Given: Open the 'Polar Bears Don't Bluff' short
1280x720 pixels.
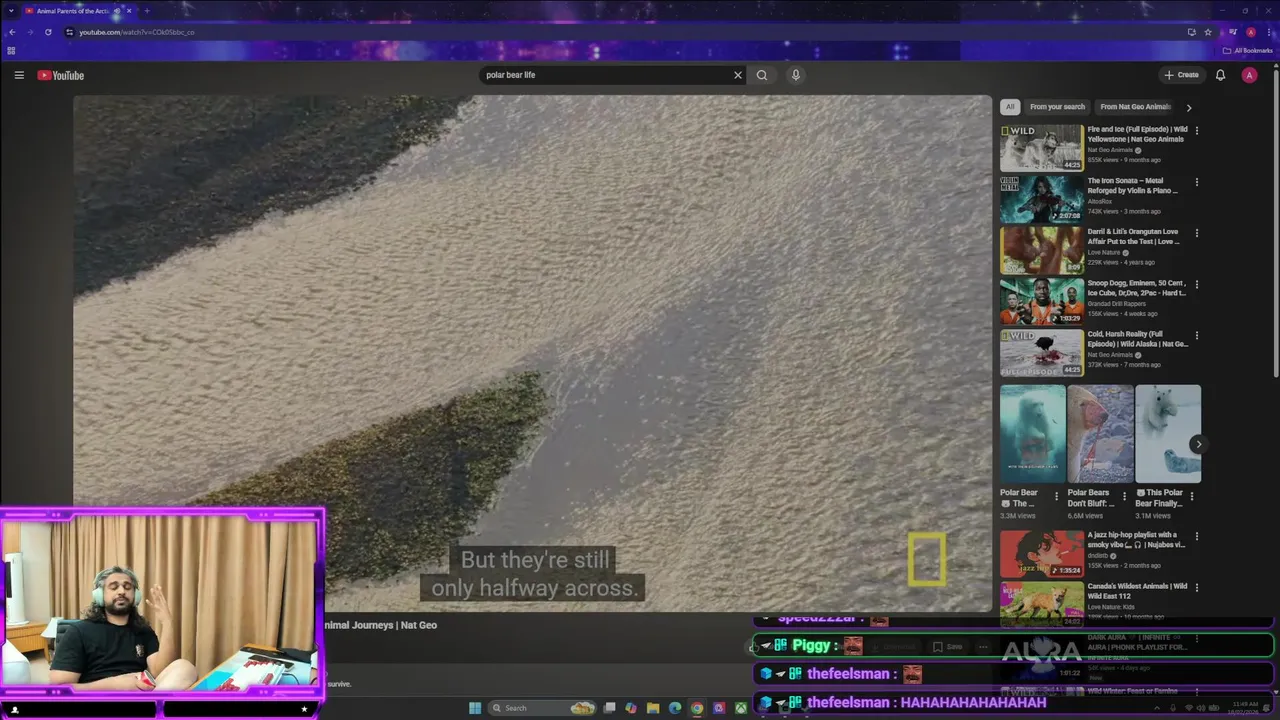Looking at the screenshot, I should [x=1100, y=434].
